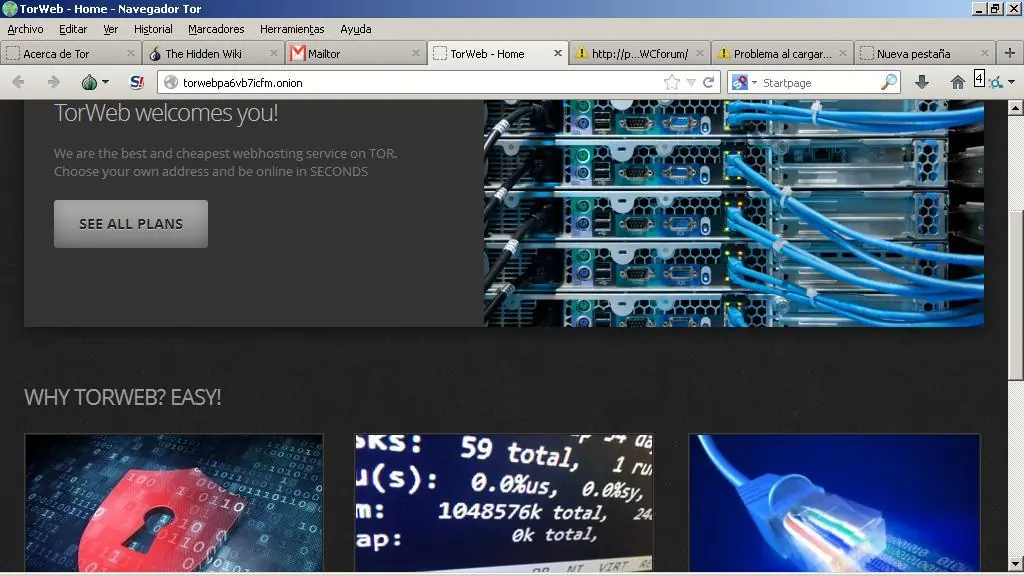
Task: Open the URL history dropdown arrow
Action: [691, 82]
